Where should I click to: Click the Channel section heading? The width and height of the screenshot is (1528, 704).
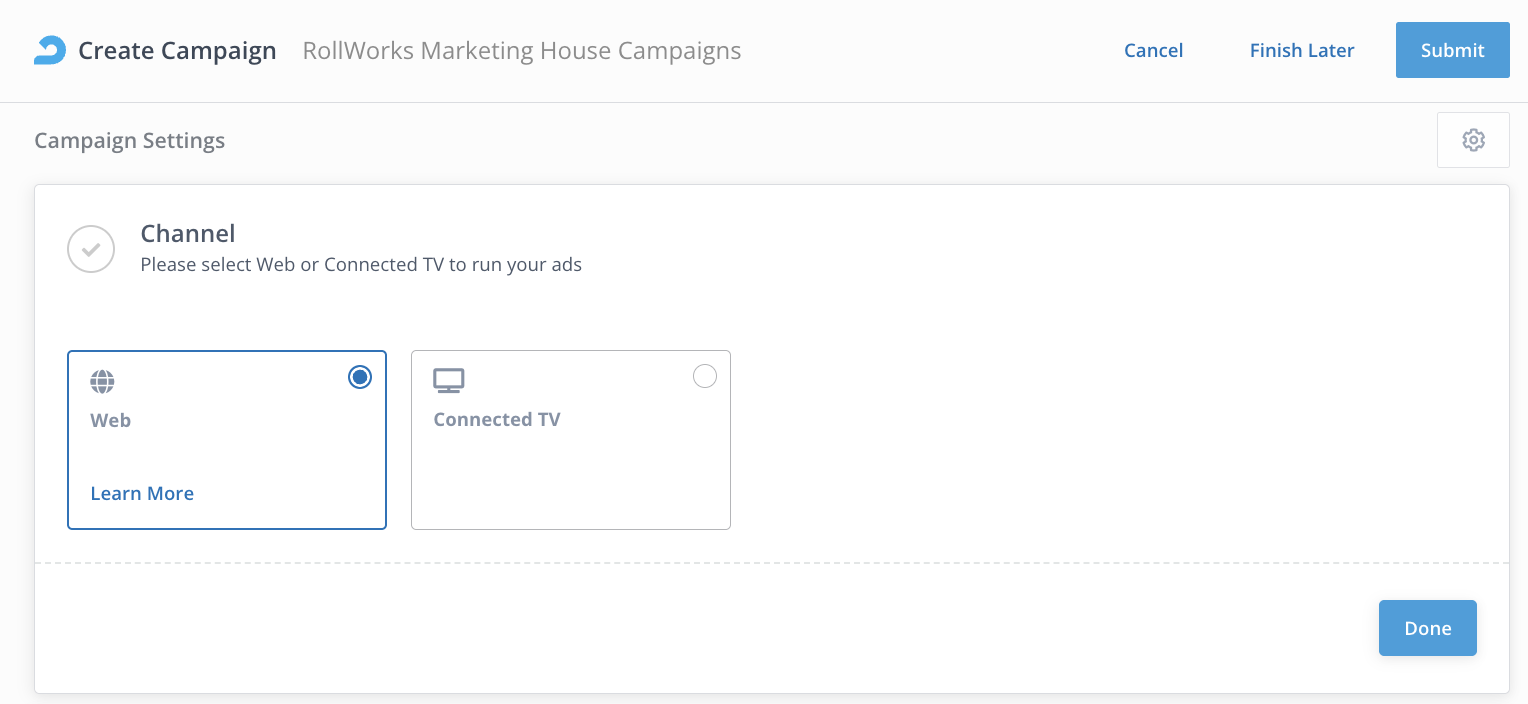tap(187, 233)
